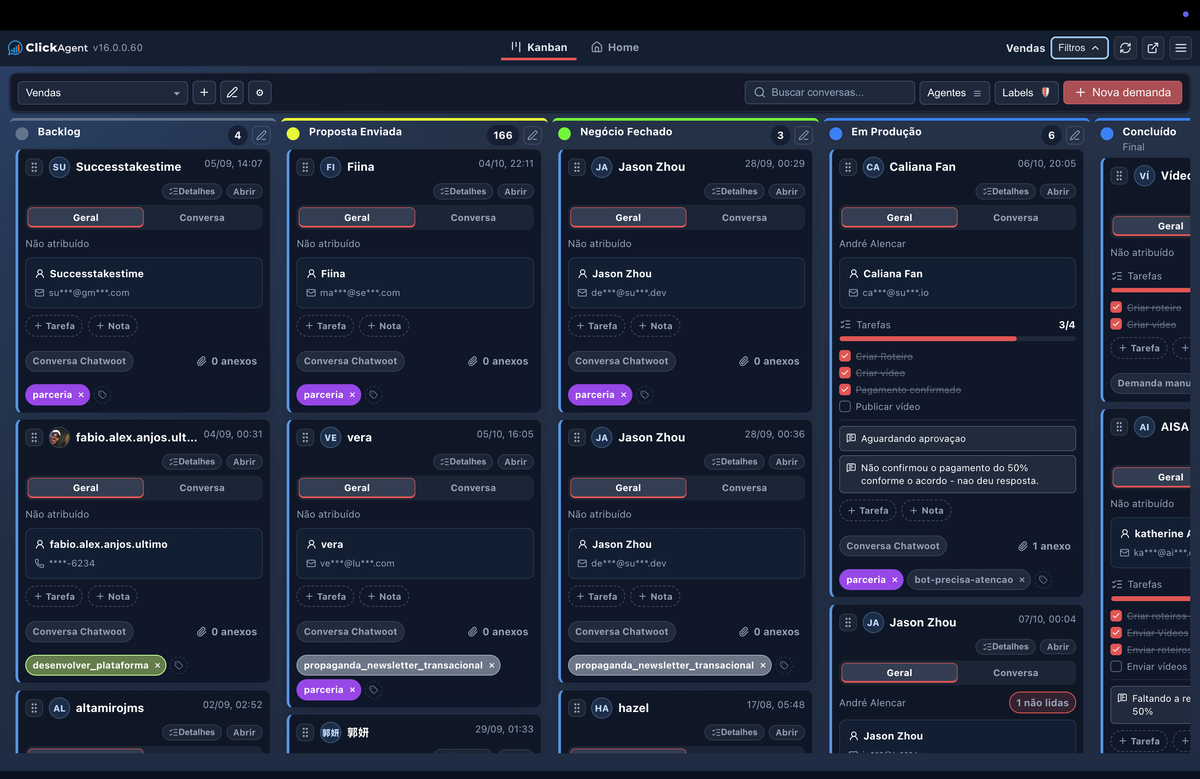Open board settings gear icon
Image resolution: width=1200 pixels, height=779 pixels.
point(260,93)
